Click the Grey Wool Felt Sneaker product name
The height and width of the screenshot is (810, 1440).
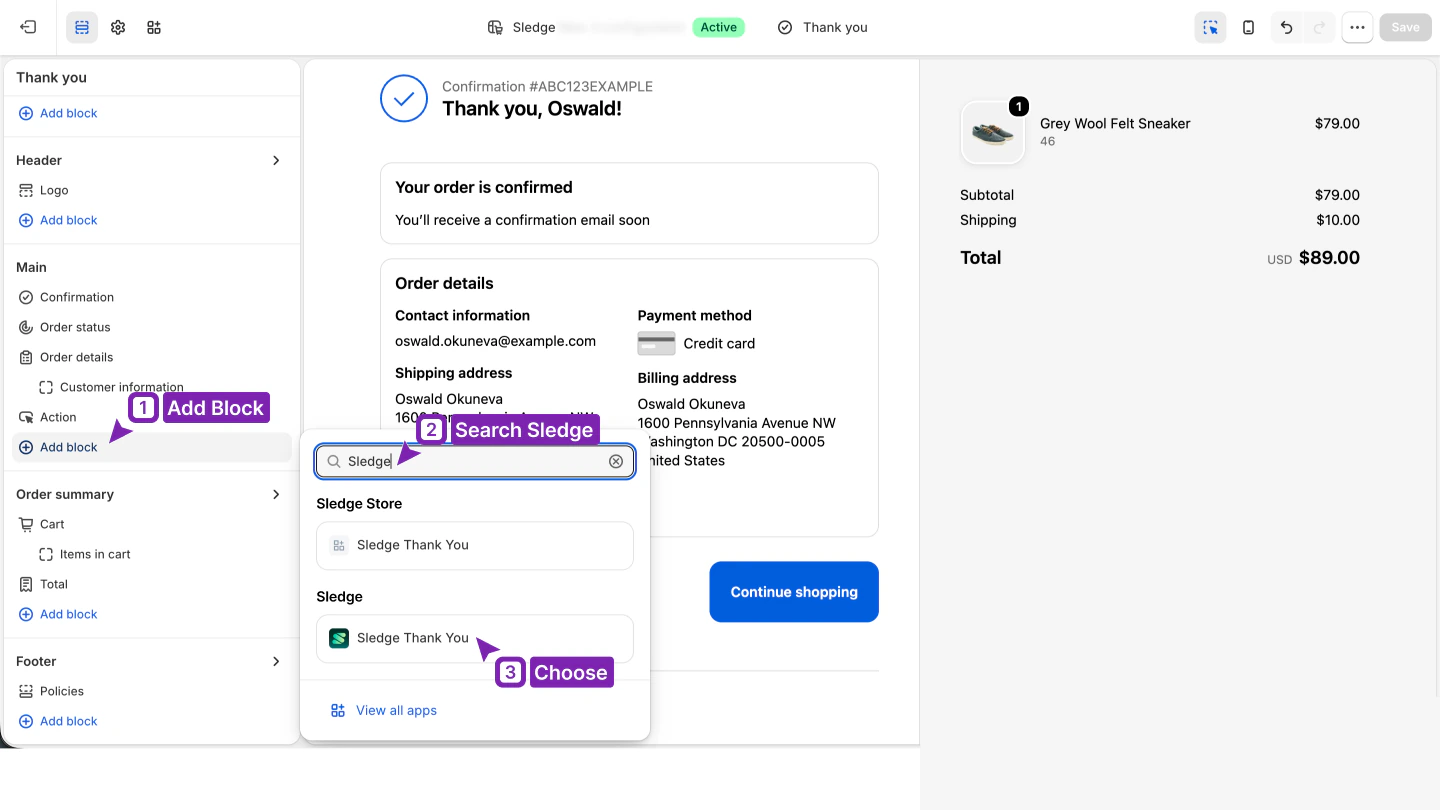1115,124
